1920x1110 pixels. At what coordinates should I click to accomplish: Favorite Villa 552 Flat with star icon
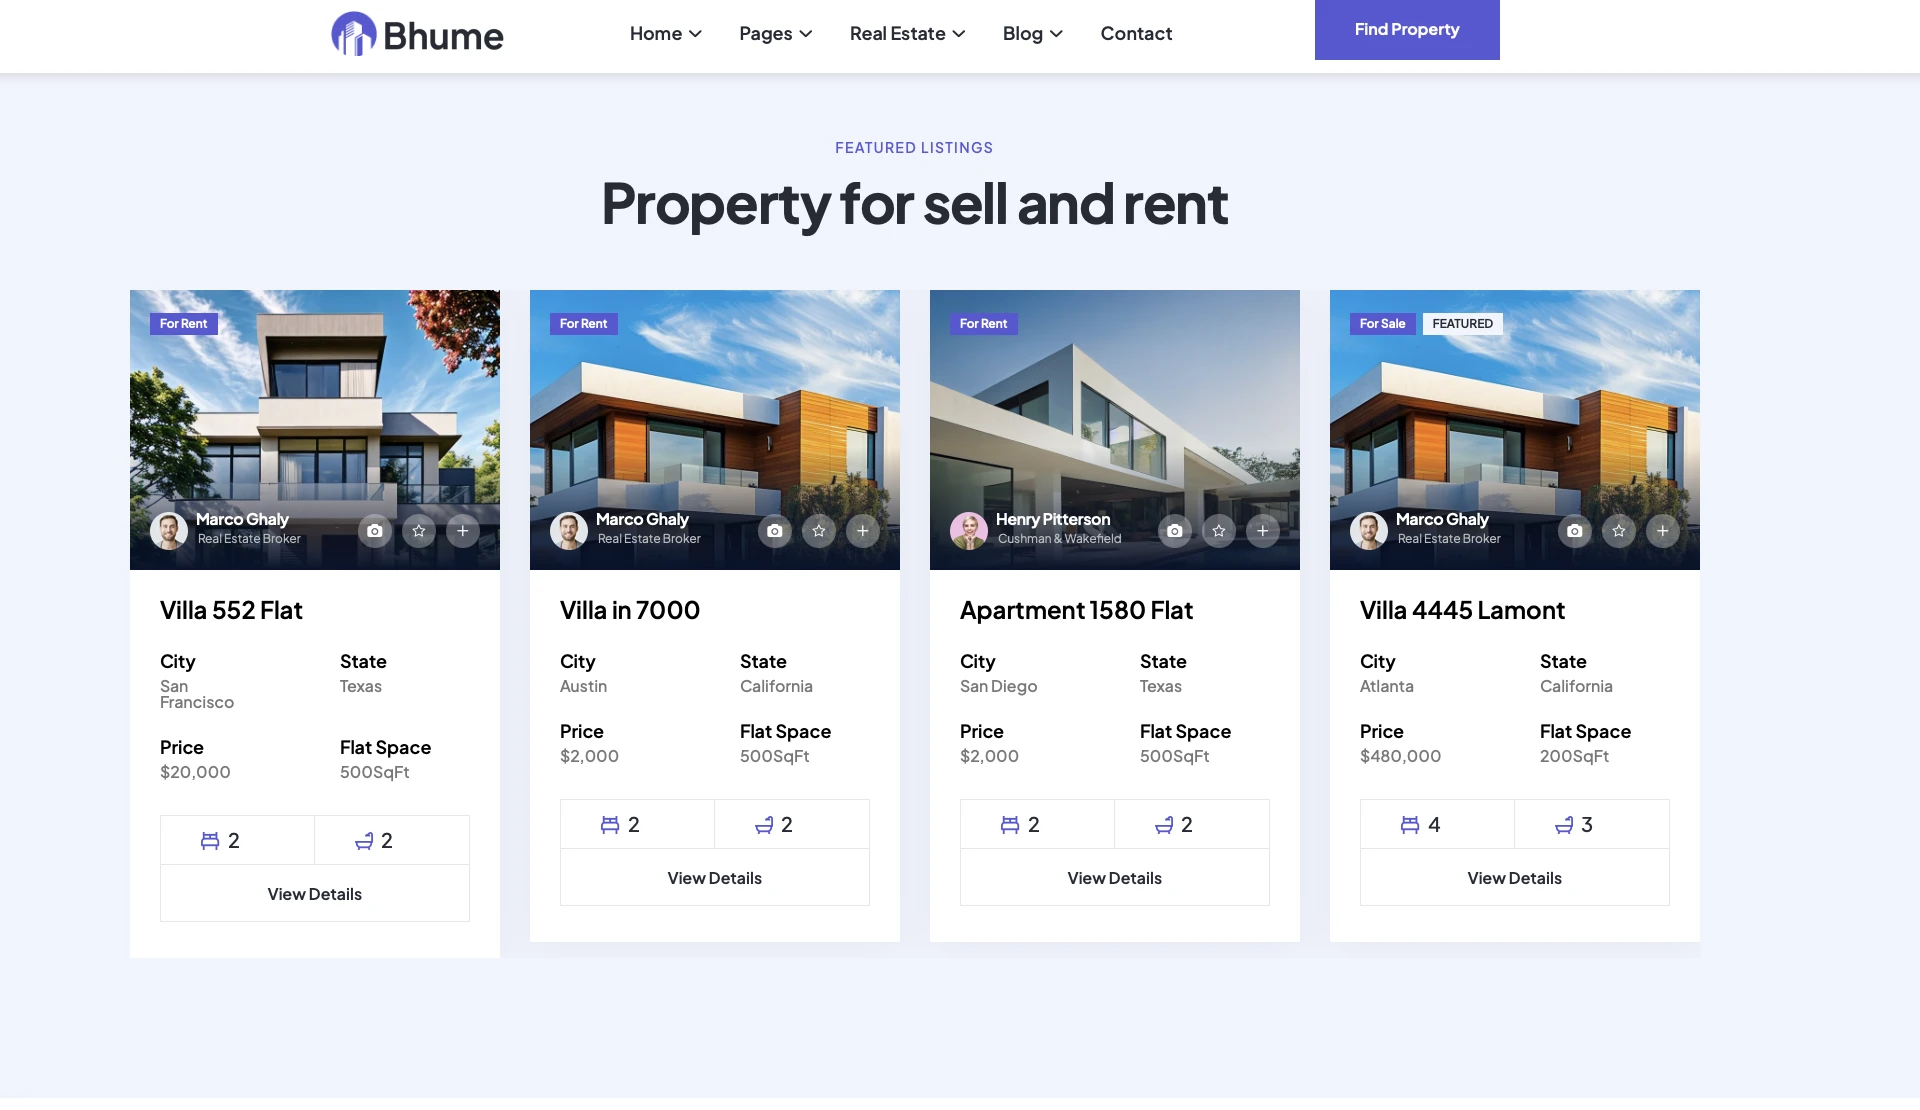point(419,531)
